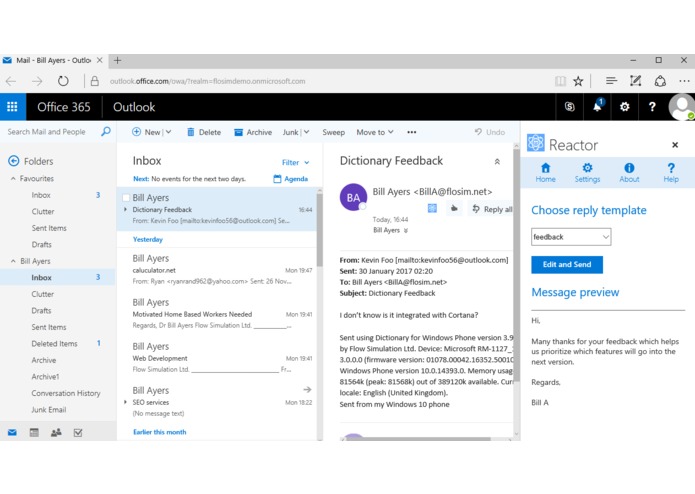
Task: Open the notifications bell
Action: 597,106
